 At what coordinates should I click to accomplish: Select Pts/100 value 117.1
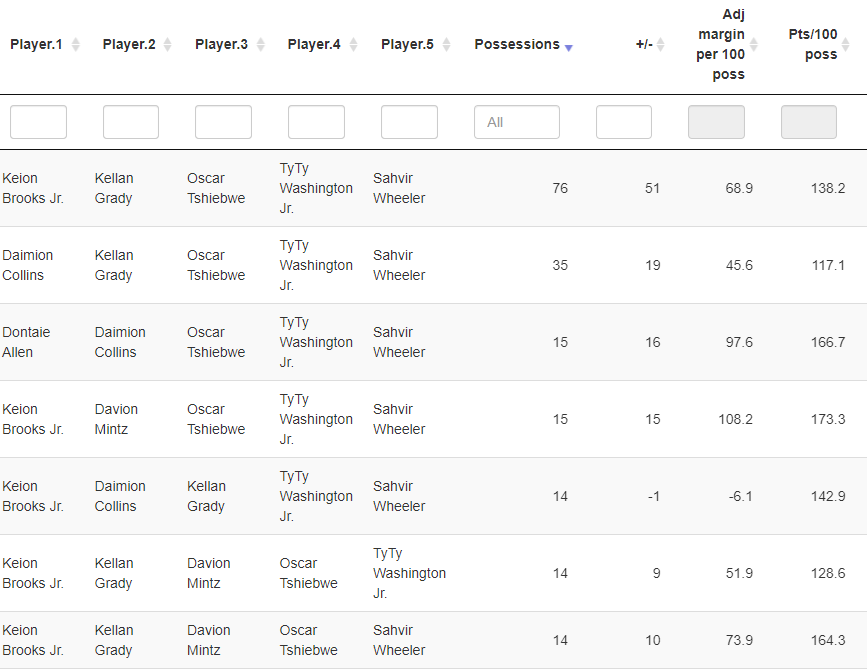[828, 265]
